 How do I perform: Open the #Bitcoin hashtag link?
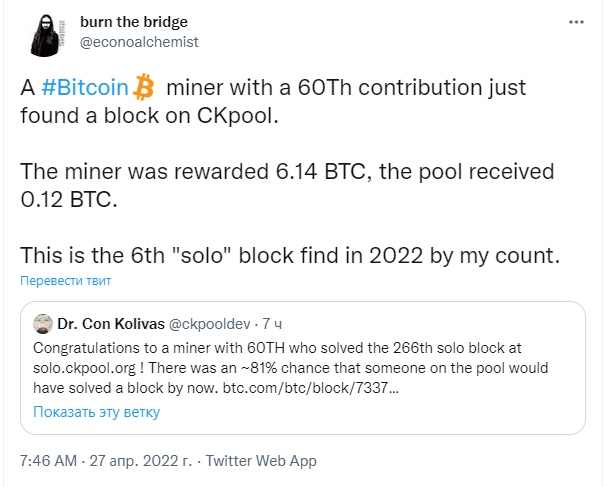pyautogui.click(x=85, y=88)
